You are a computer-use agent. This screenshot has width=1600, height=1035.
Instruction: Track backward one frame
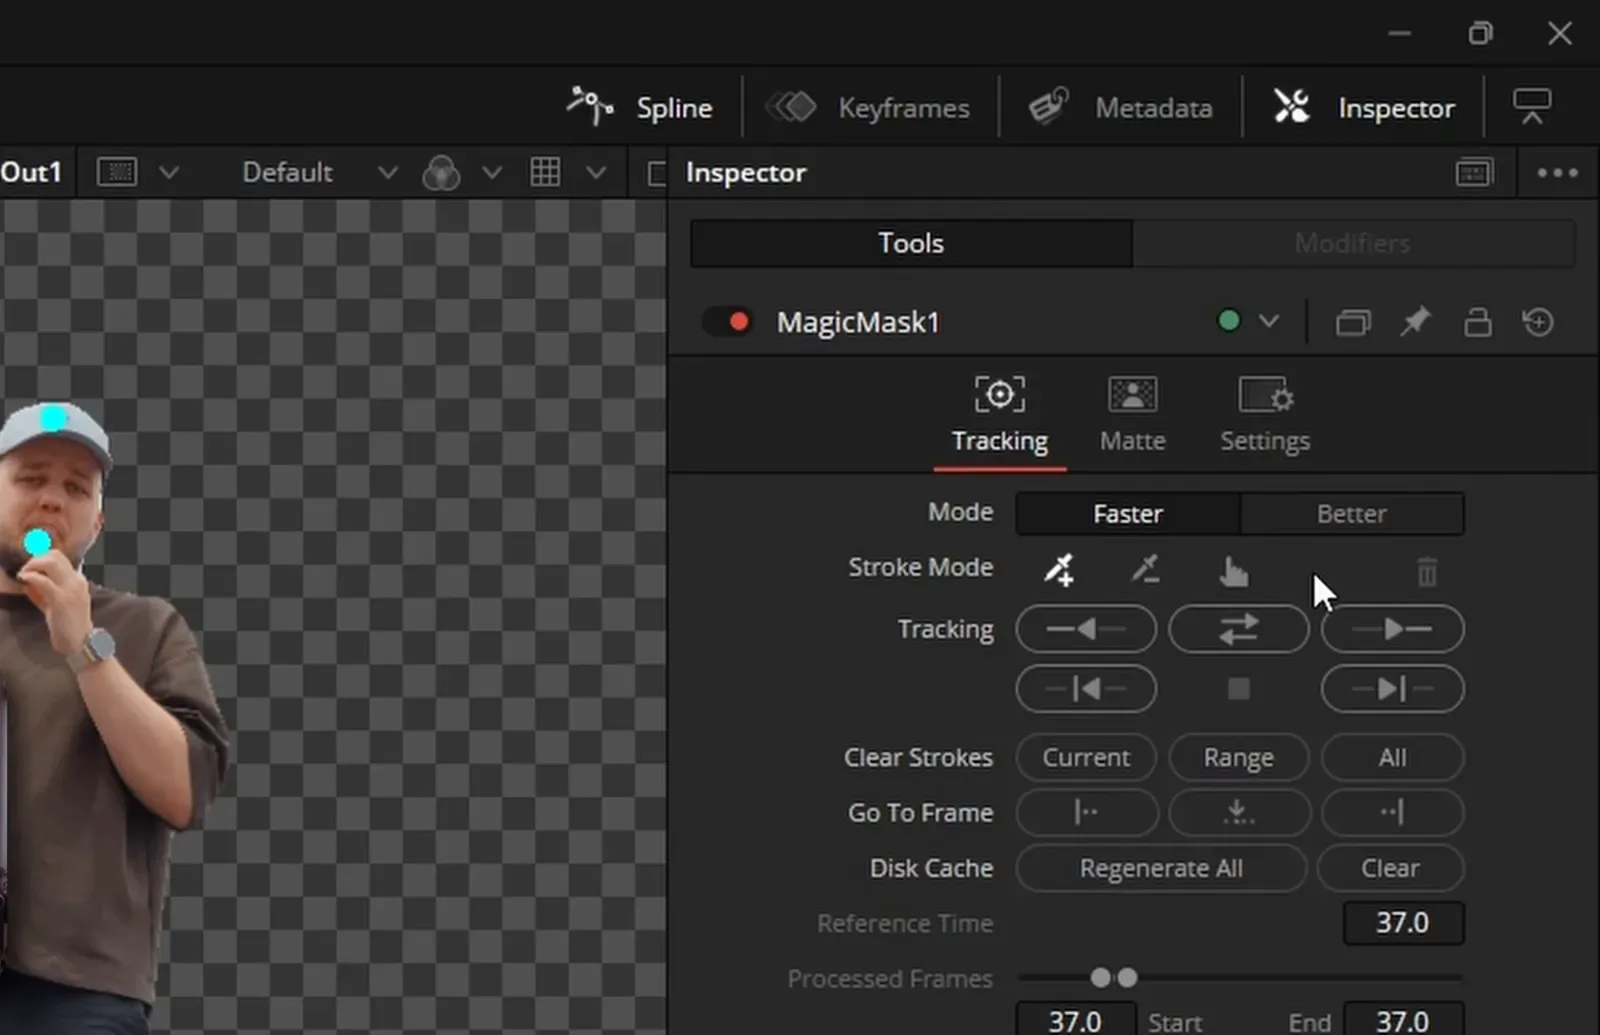[1086, 689]
